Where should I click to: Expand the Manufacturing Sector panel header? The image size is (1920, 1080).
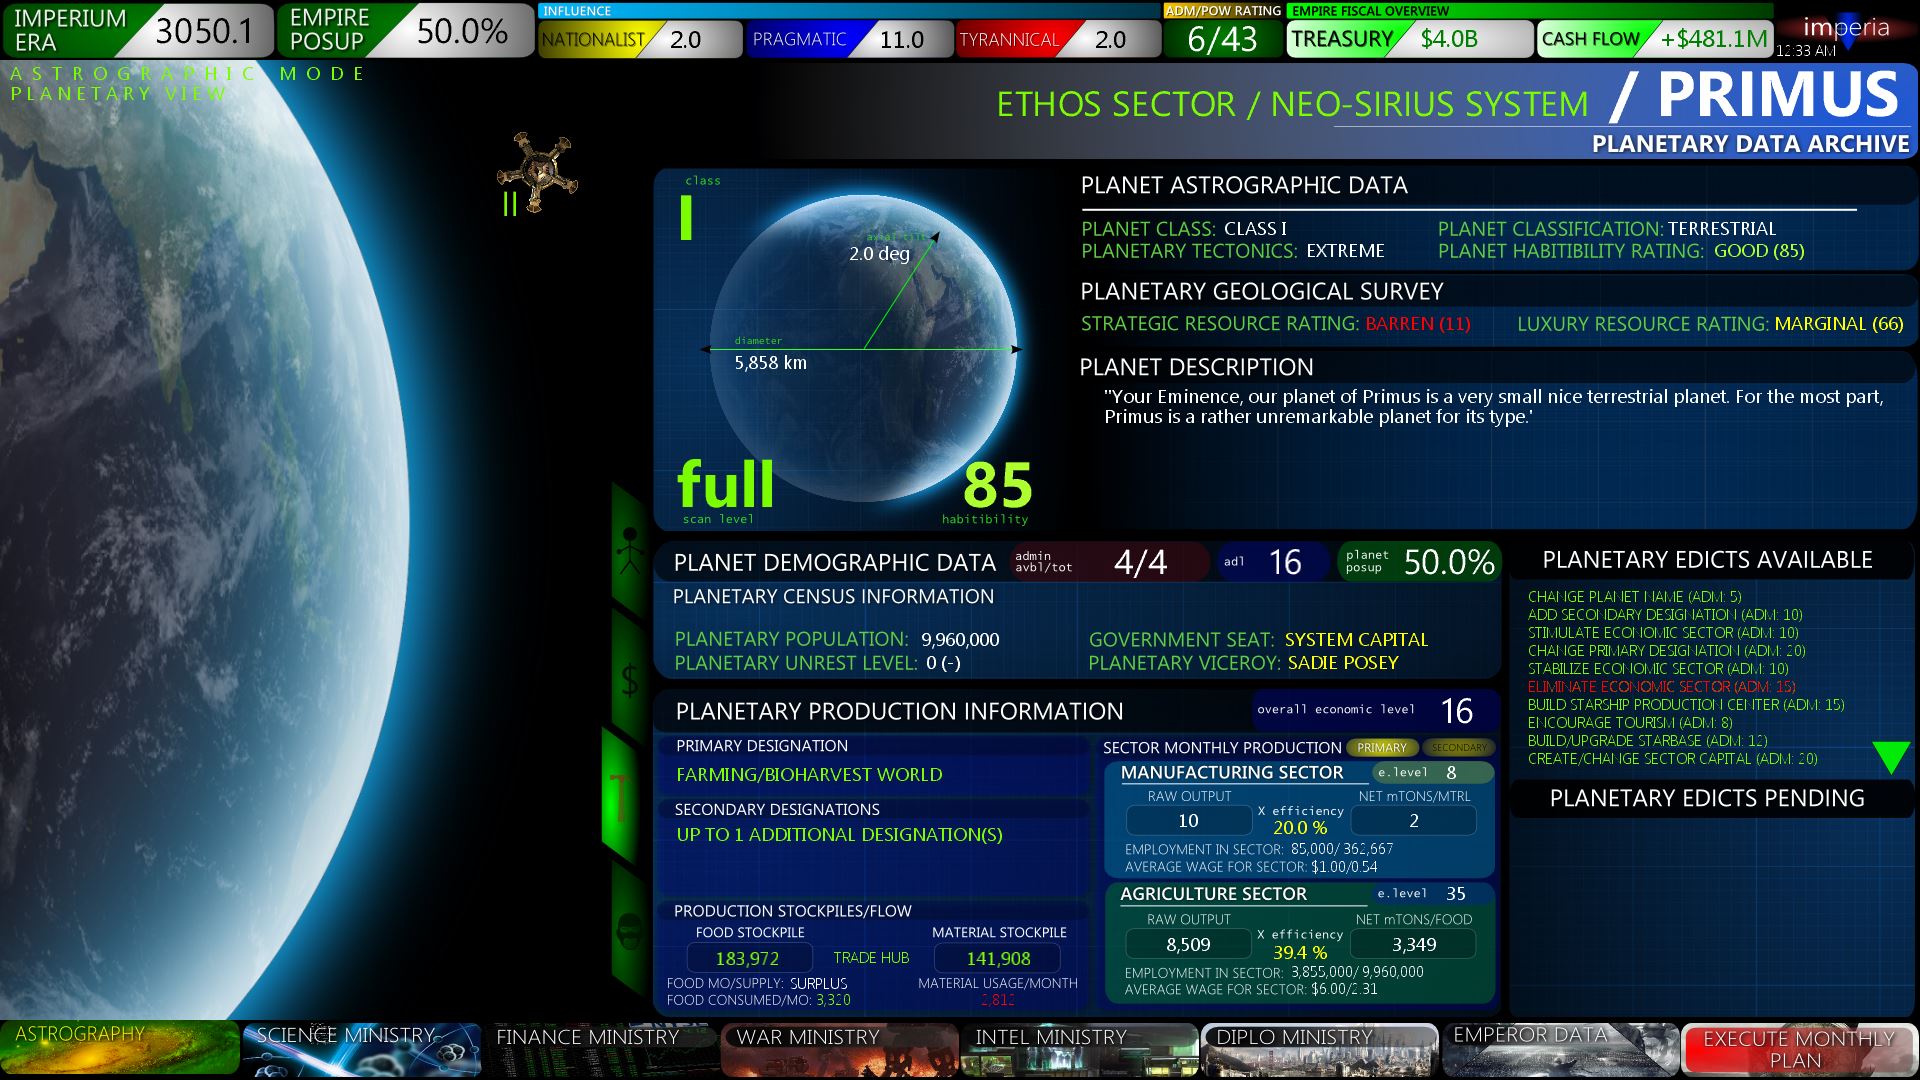[x=1232, y=772]
